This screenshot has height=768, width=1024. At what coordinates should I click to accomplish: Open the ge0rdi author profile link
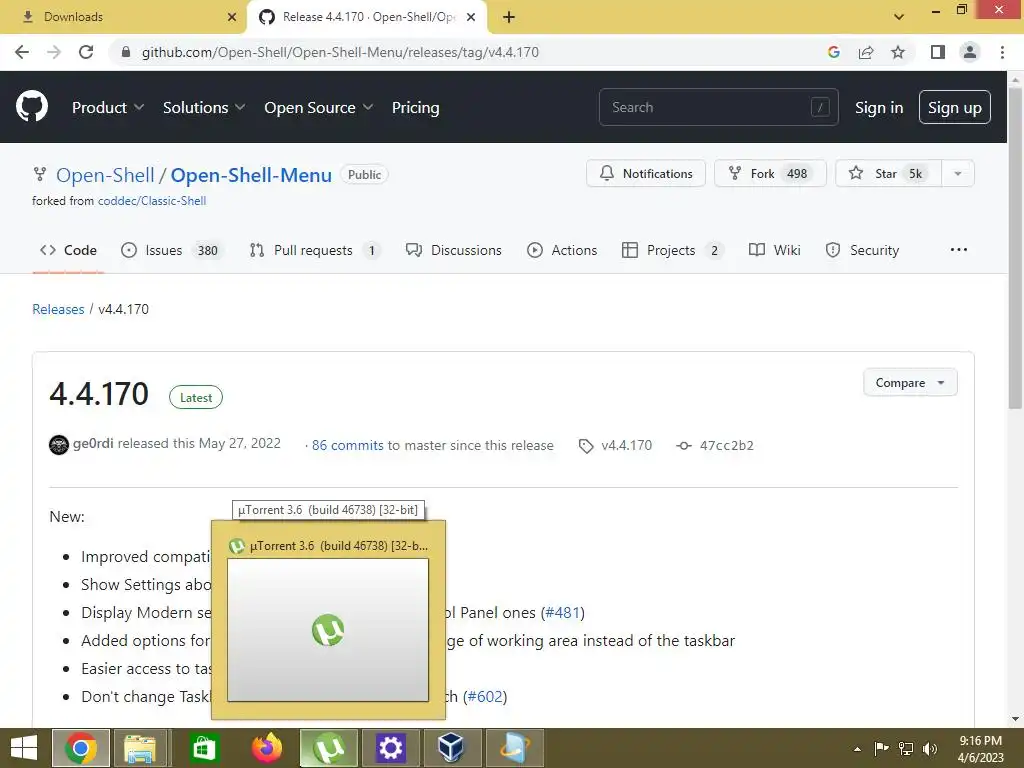pyautogui.click(x=93, y=443)
